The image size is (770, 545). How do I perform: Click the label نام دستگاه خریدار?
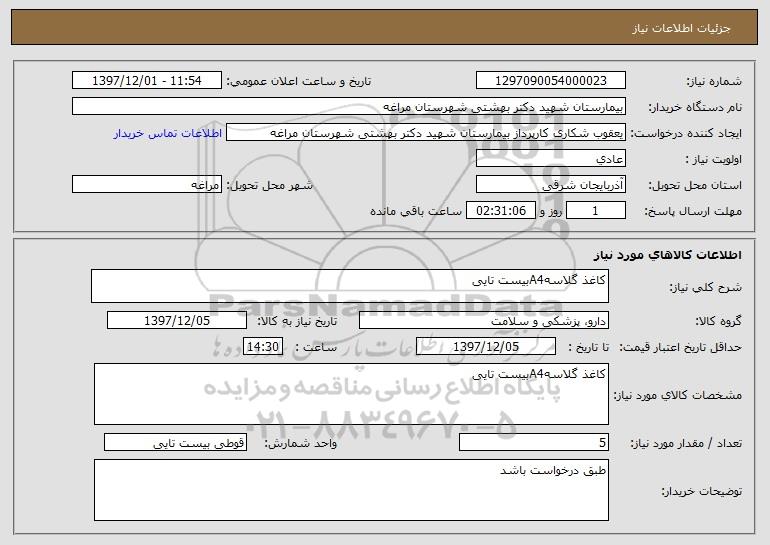click(x=695, y=108)
